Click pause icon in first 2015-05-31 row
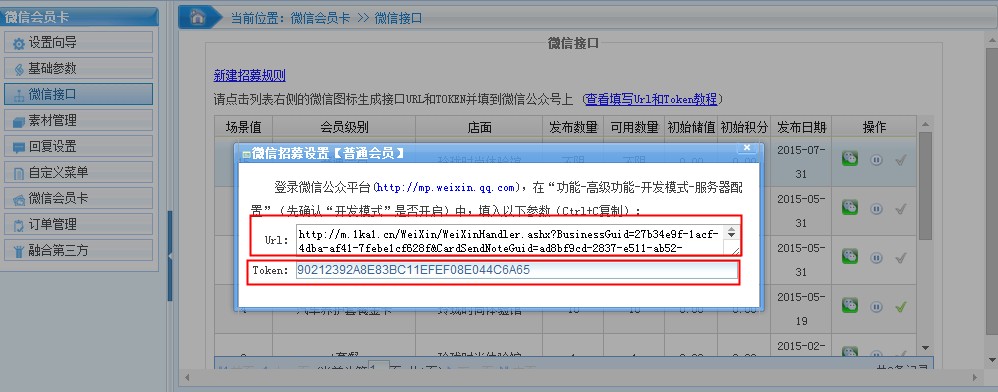This screenshot has width=998, height=392. point(876,208)
